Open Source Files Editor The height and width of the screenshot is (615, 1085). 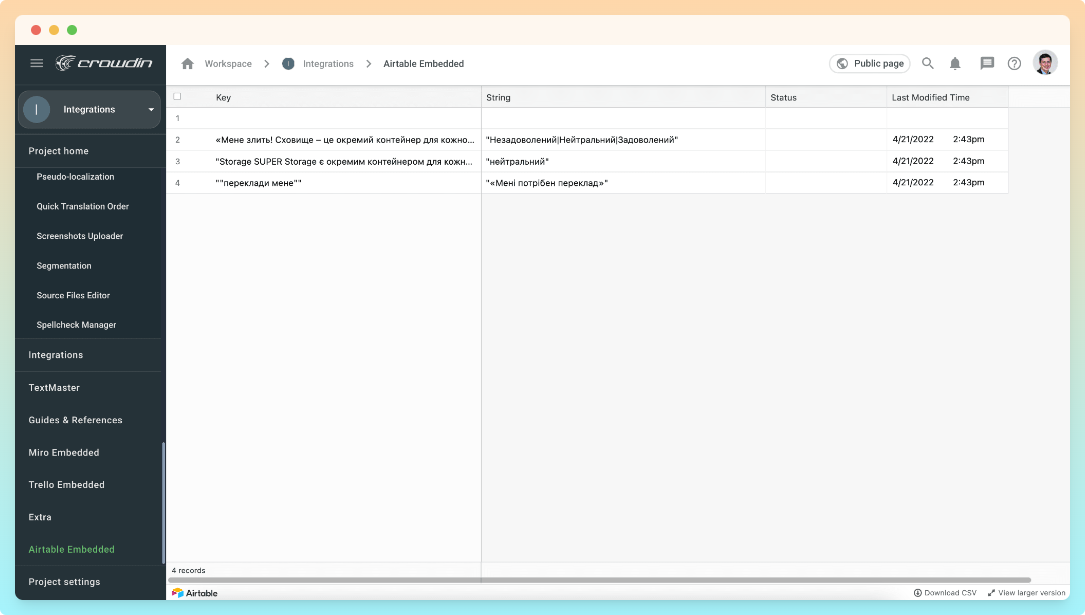[x=73, y=295]
